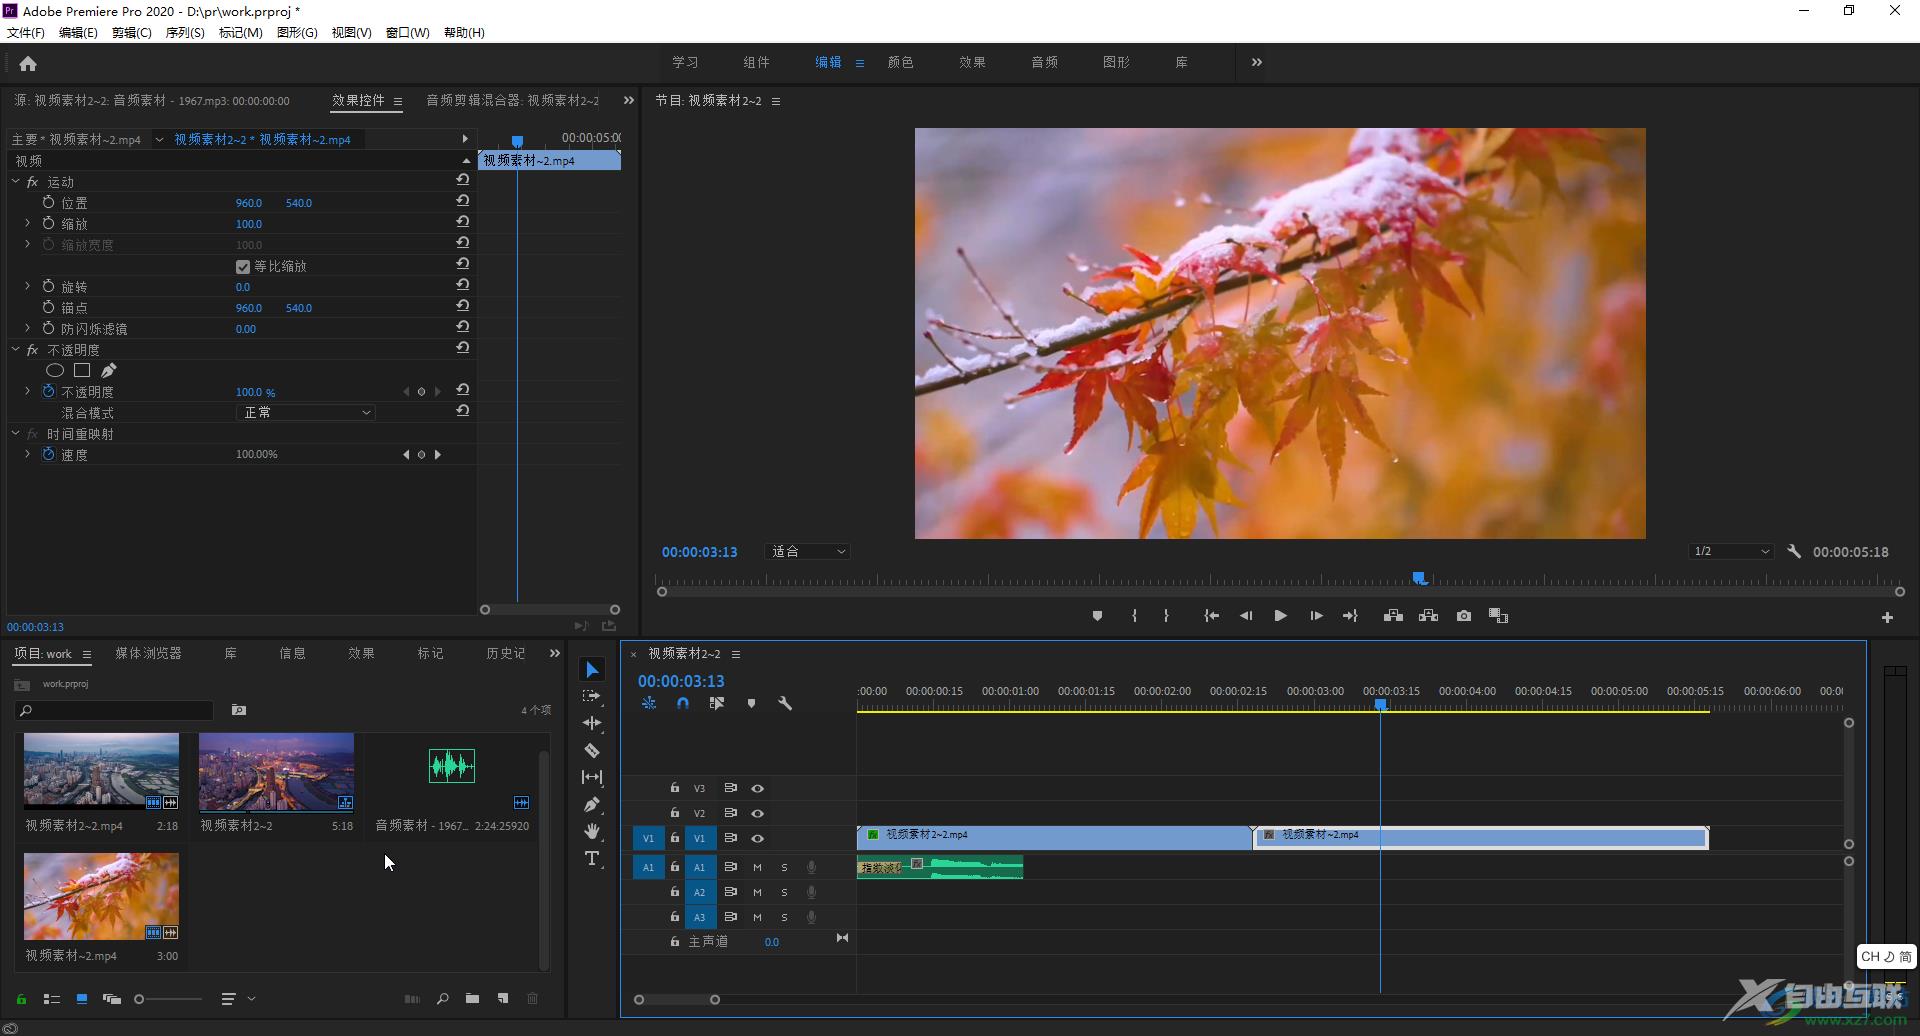
Task: Open zoom level dropdown showing 适合
Action: point(808,551)
